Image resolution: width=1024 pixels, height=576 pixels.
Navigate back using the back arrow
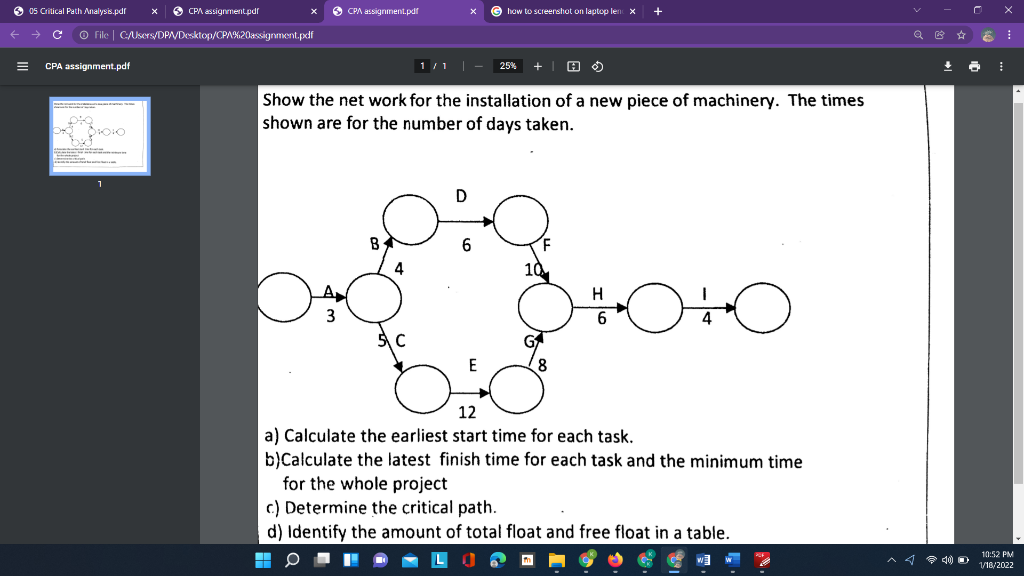(x=12, y=33)
